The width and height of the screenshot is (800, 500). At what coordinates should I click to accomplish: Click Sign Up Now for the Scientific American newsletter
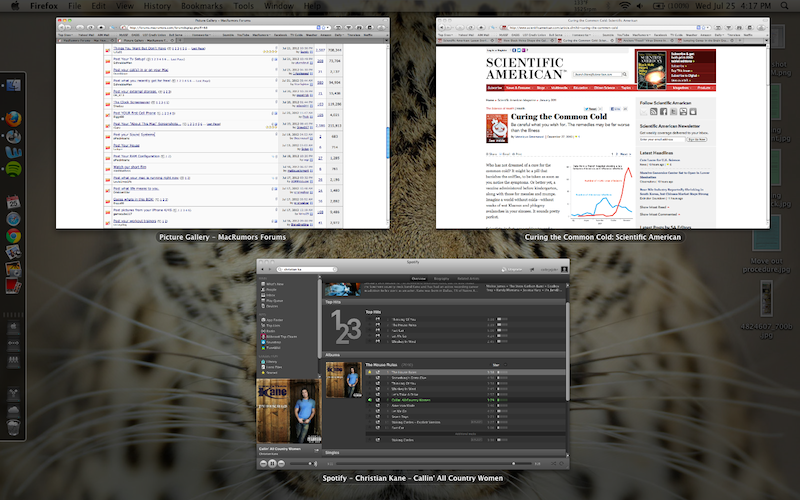pos(696,139)
